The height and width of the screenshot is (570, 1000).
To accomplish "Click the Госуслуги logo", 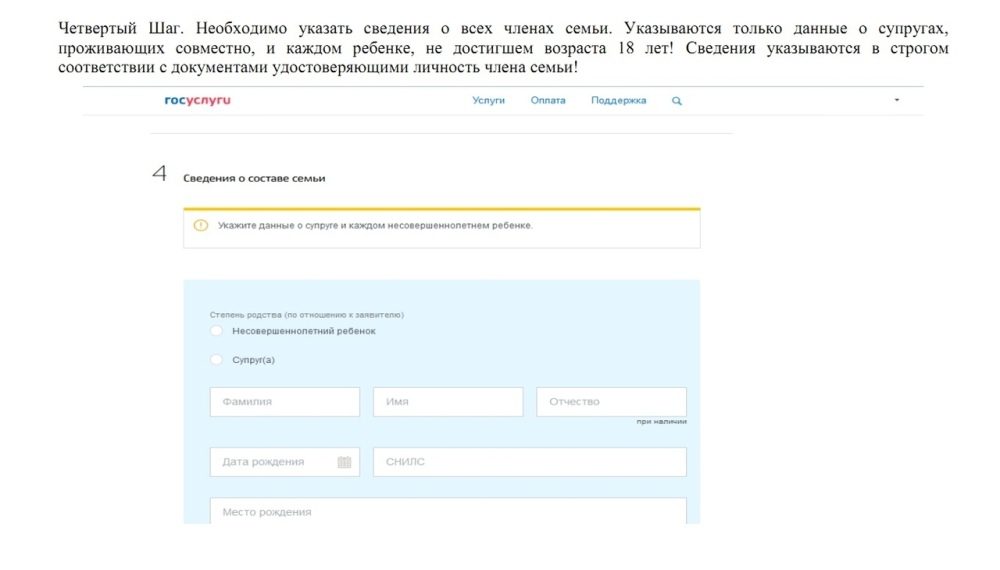I will (197, 100).
